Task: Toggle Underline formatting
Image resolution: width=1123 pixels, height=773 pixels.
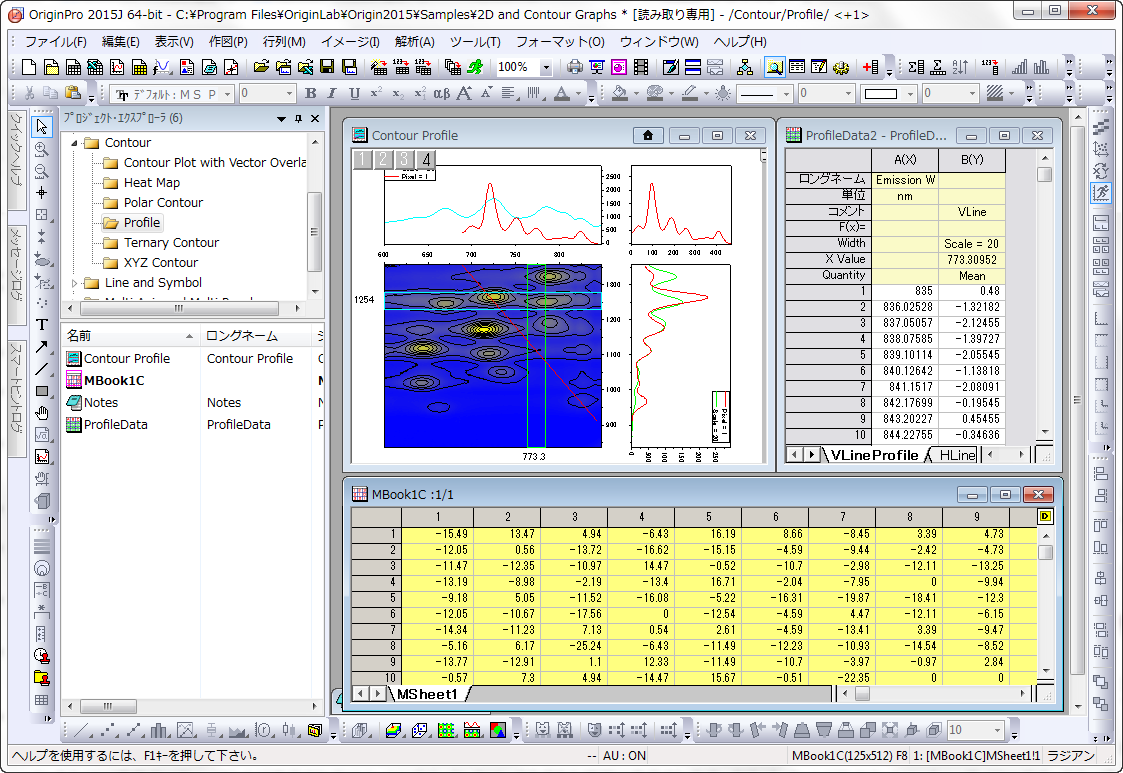Action: pos(354,93)
